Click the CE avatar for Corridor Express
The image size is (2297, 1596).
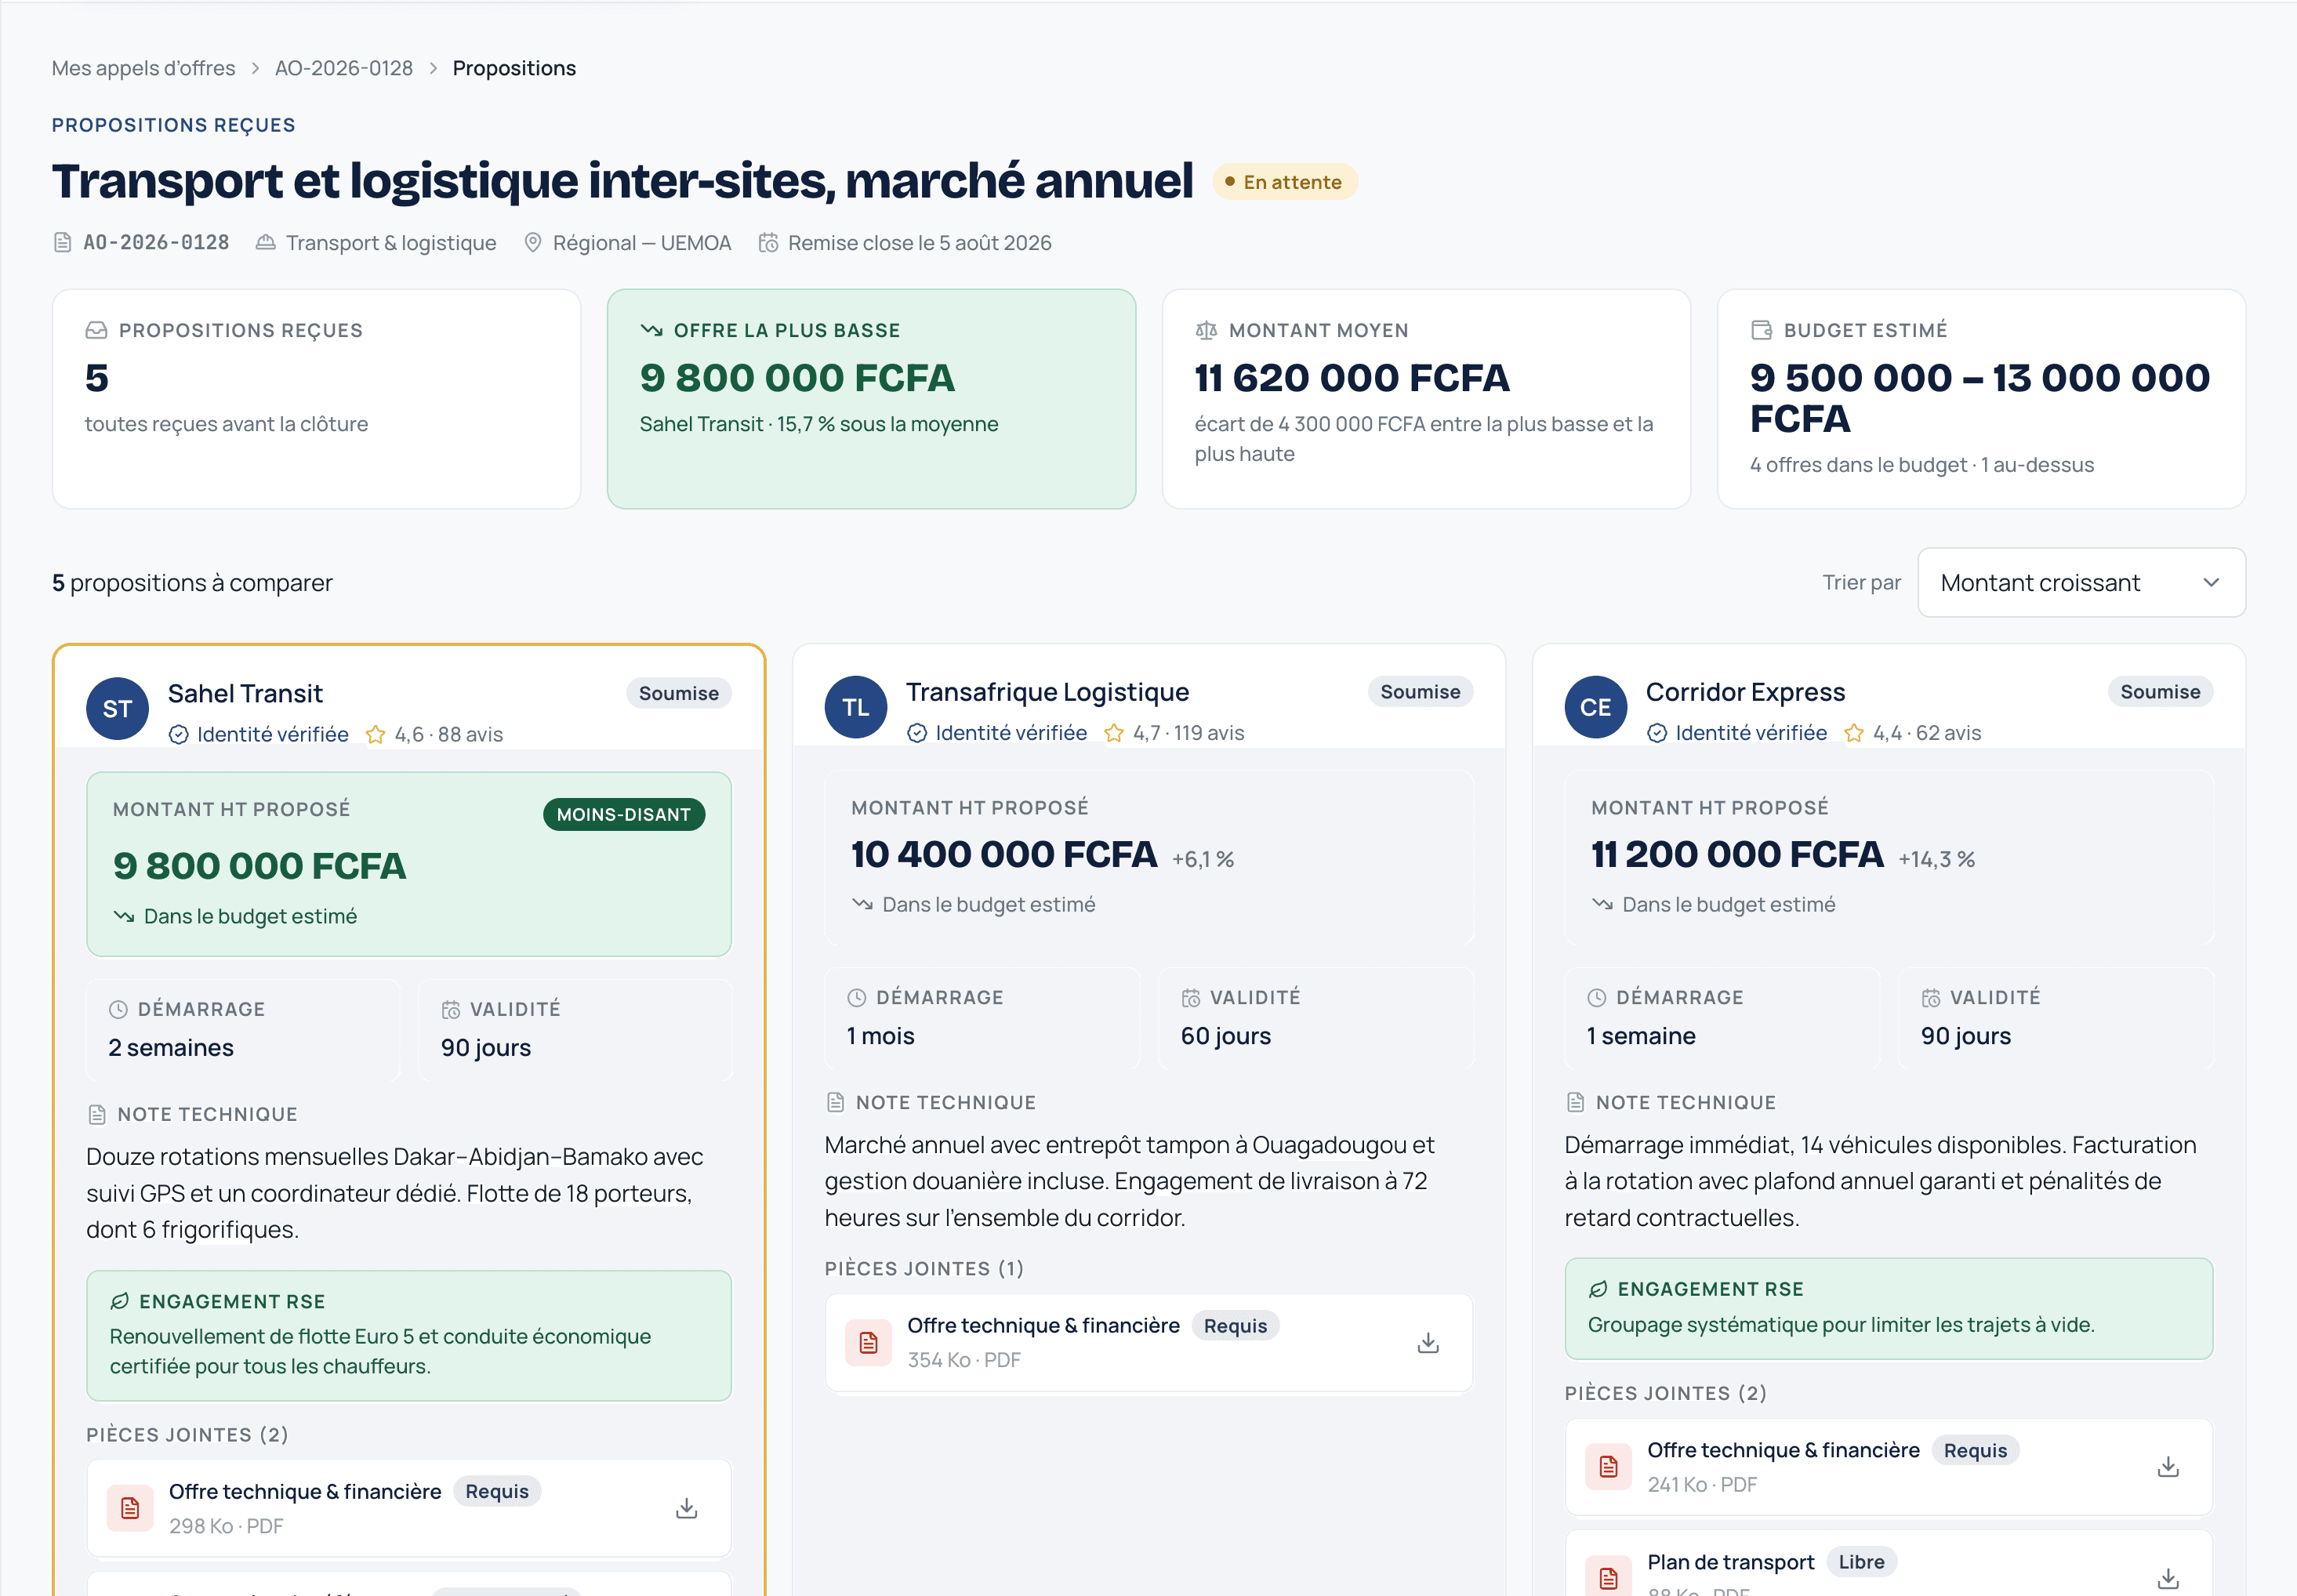[1596, 707]
